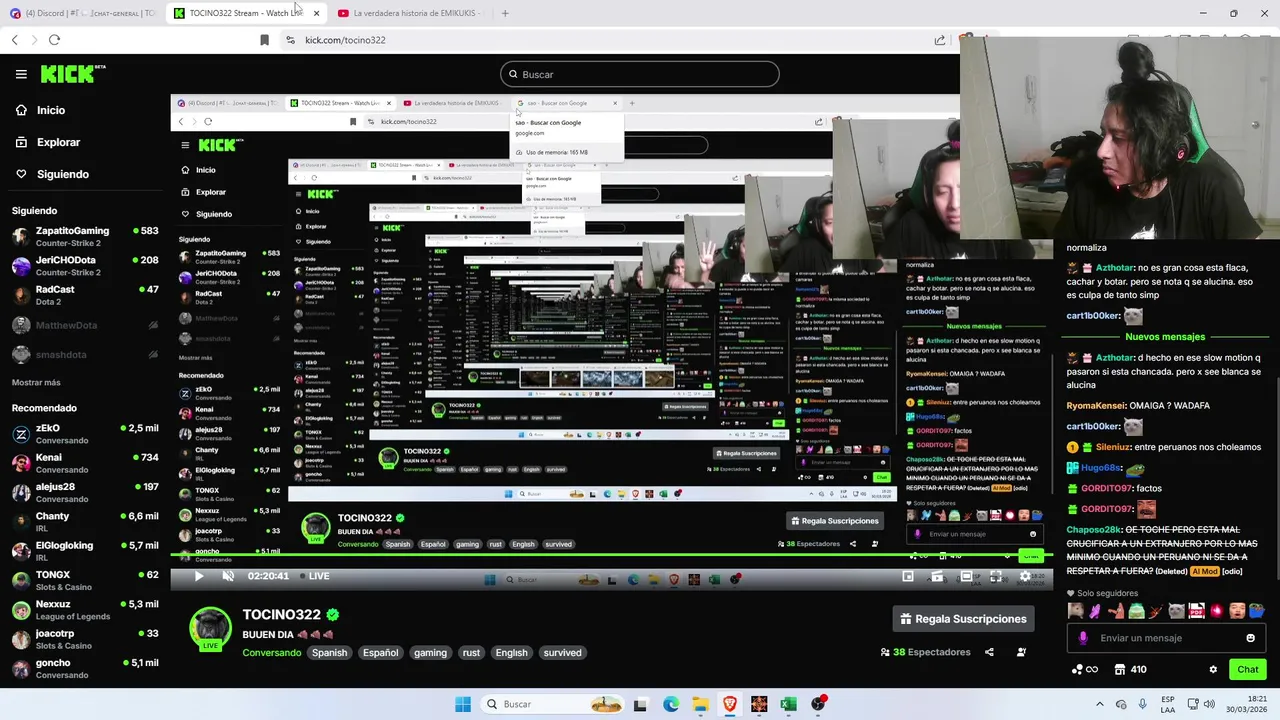This screenshot has height=720, width=1280.
Task: Open JeriCHOdota channel in sidebar
Action: pos(85,265)
